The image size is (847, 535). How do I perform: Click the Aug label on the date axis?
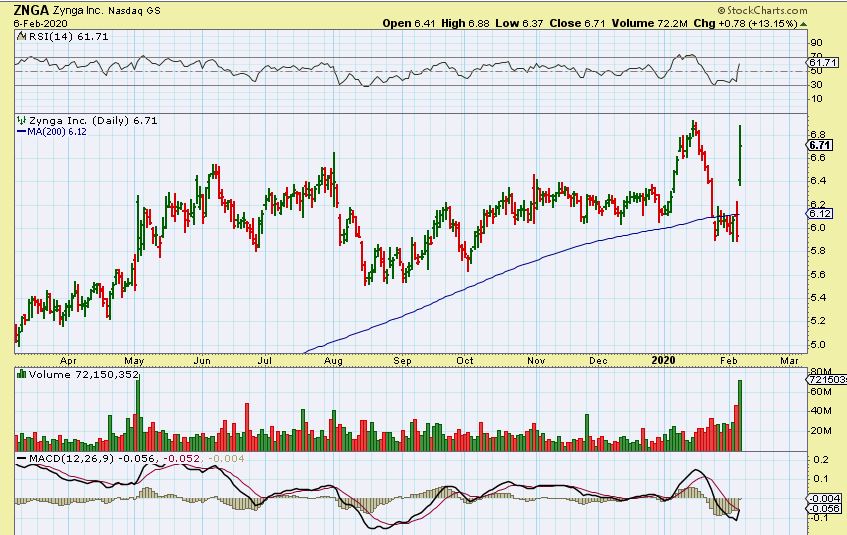pos(333,361)
